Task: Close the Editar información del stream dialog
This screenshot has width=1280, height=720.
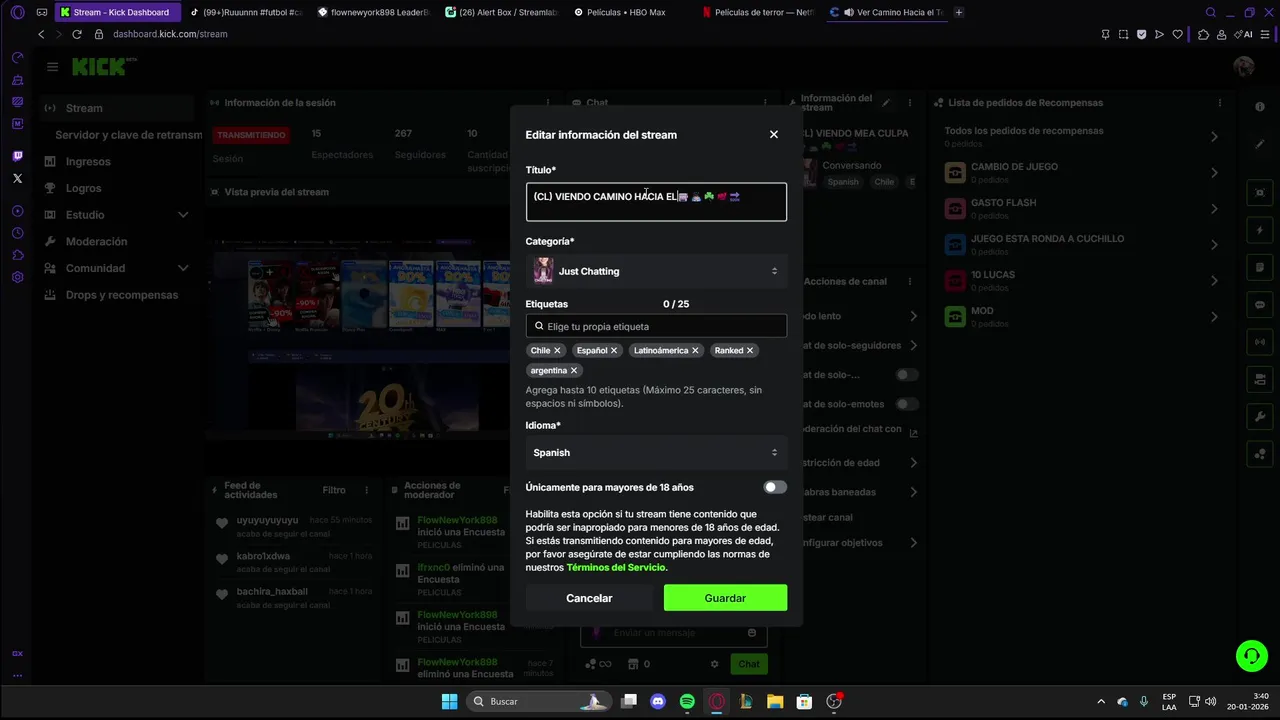Action: [x=773, y=134]
